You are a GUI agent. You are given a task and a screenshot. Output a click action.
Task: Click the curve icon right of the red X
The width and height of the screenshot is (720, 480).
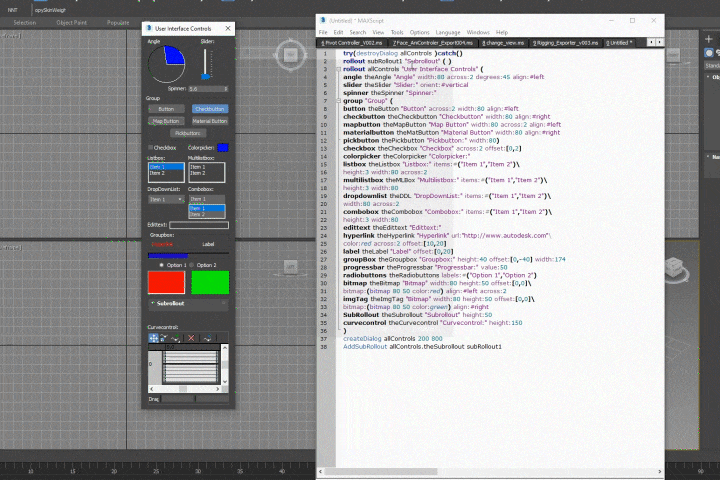[208, 338]
